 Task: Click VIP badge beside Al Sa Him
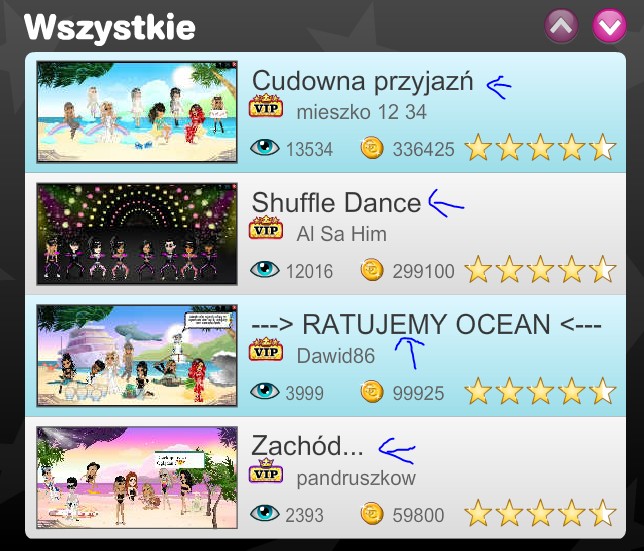point(266,228)
